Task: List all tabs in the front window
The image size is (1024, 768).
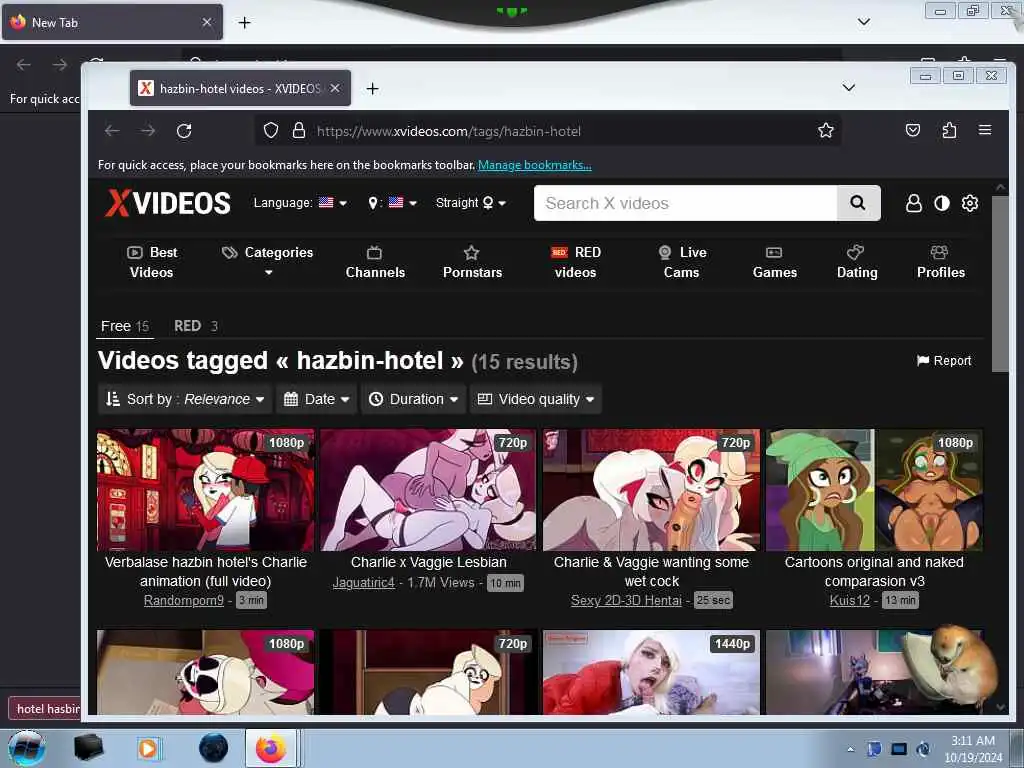Action: 848,88
